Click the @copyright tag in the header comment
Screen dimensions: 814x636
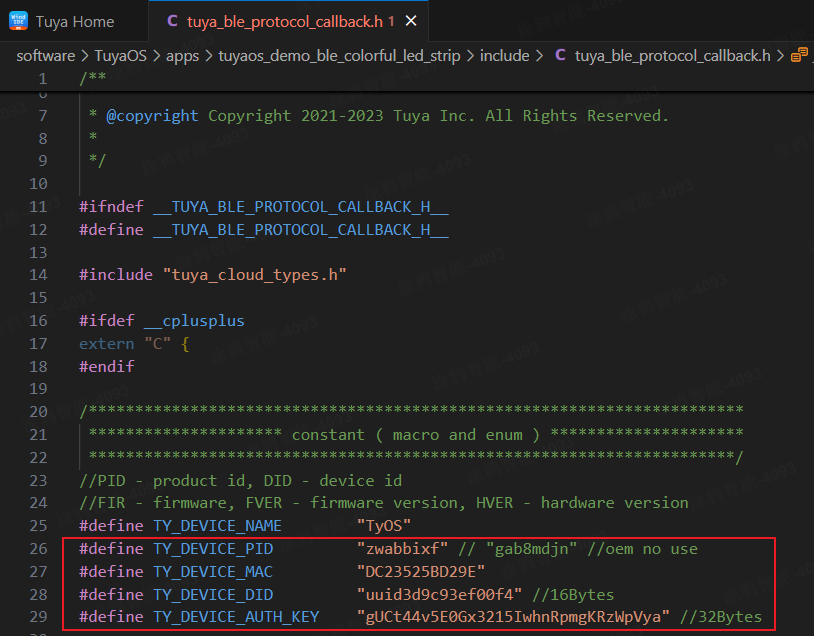pyautogui.click(x=152, y=116)
